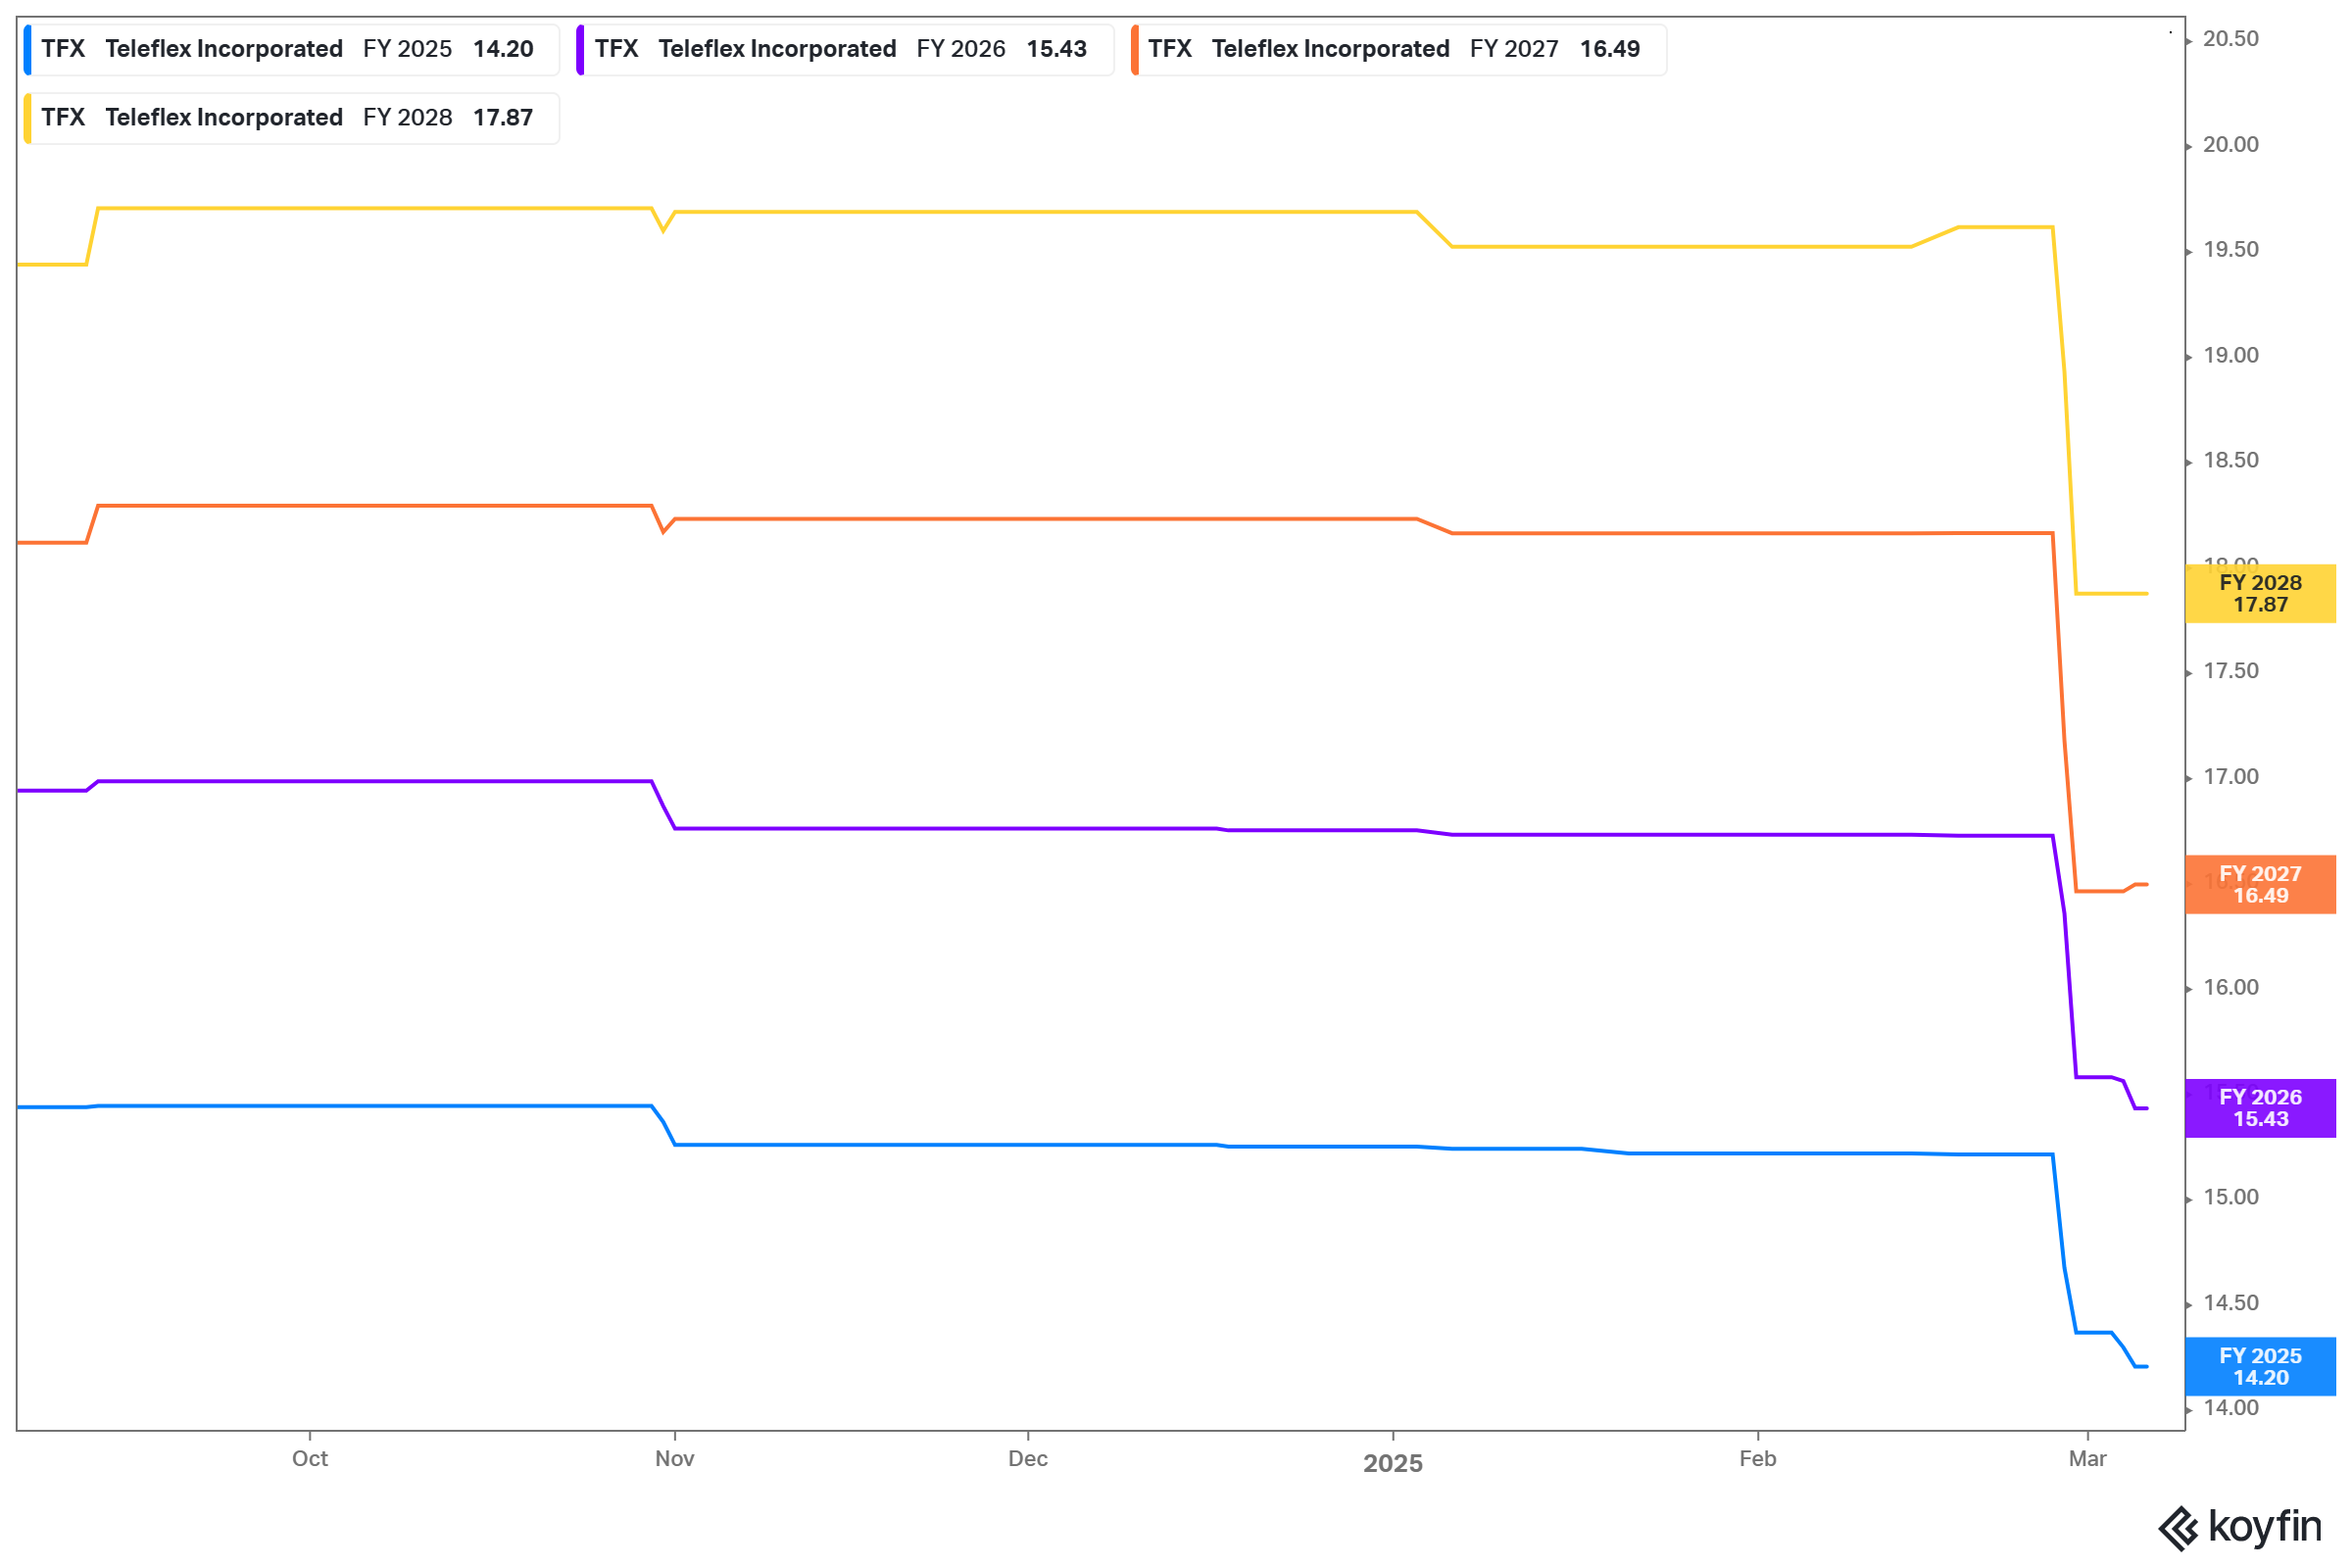Click the yellow FY 2028 17.87 axis tag
The width and height of the screenshot is (2352, 1568).
(x=2260, y=594)
